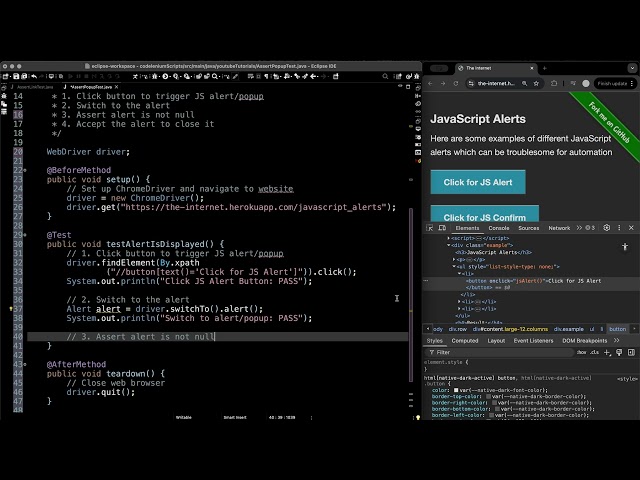Toggle the inspect element picker
640x480 pixels.
pyautogui.click(x=430, y=228)
